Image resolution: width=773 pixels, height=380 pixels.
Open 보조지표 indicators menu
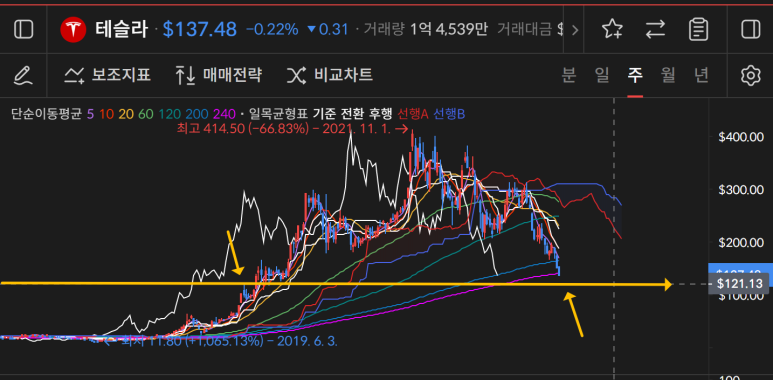pyautogui.click(x=107, y=75)
